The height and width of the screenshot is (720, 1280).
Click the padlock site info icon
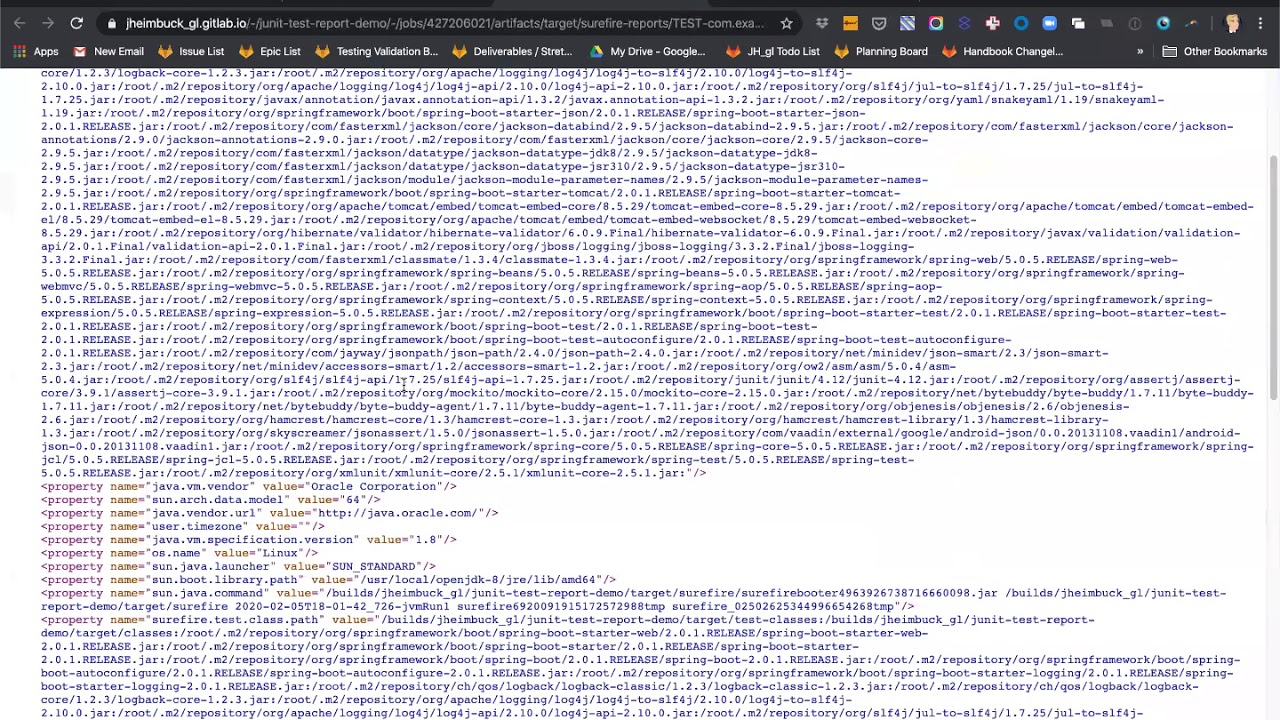112,23
